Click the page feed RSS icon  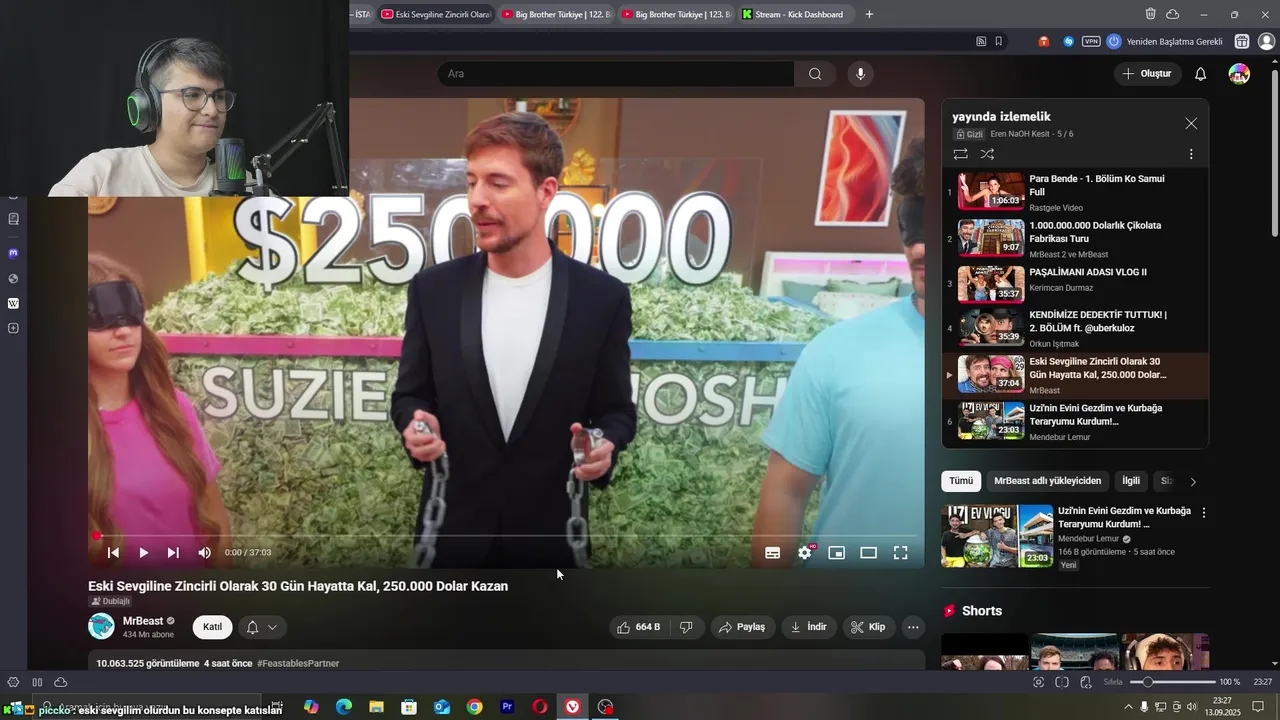(981, 42)
